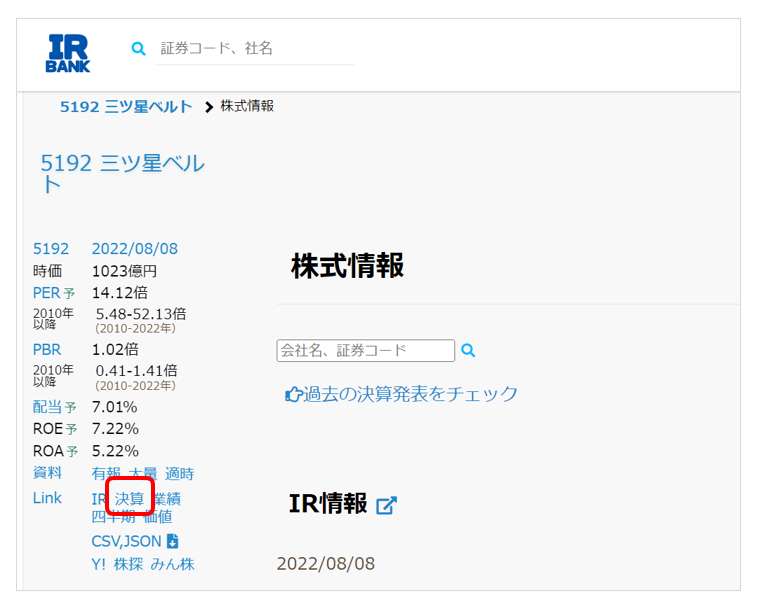Click the 5.22% ROA value
Screen dimensions: 757x608
115,451
